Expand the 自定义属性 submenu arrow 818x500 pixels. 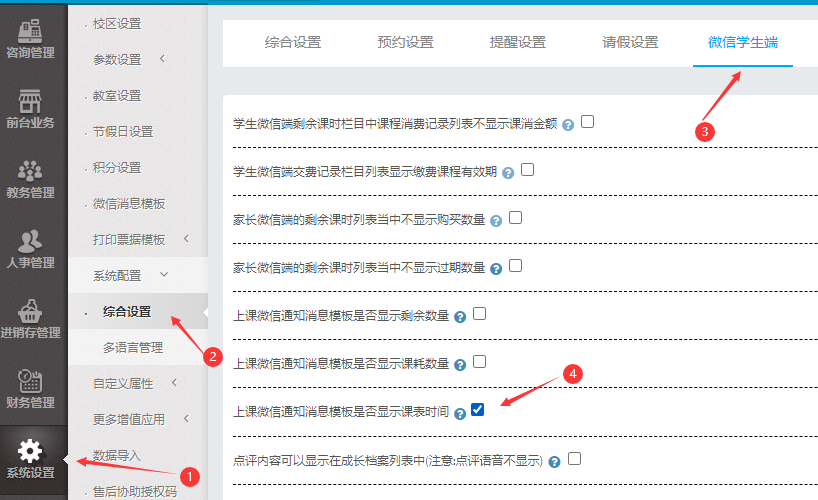pos(174,383)
